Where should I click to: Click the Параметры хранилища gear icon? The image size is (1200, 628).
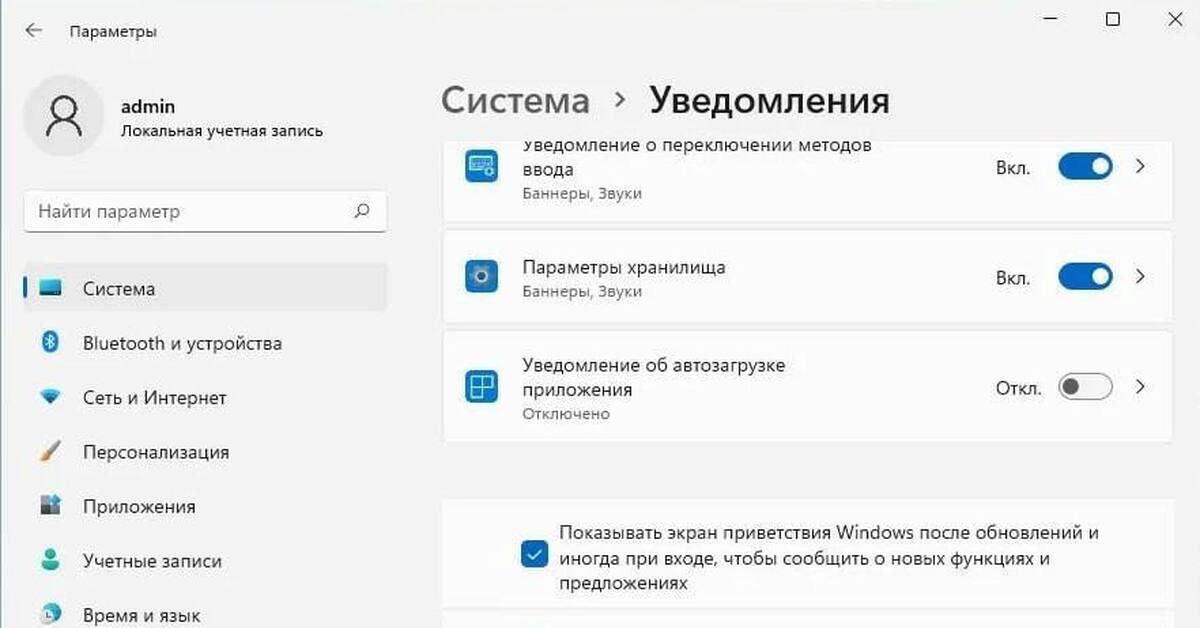click(481, 277)
